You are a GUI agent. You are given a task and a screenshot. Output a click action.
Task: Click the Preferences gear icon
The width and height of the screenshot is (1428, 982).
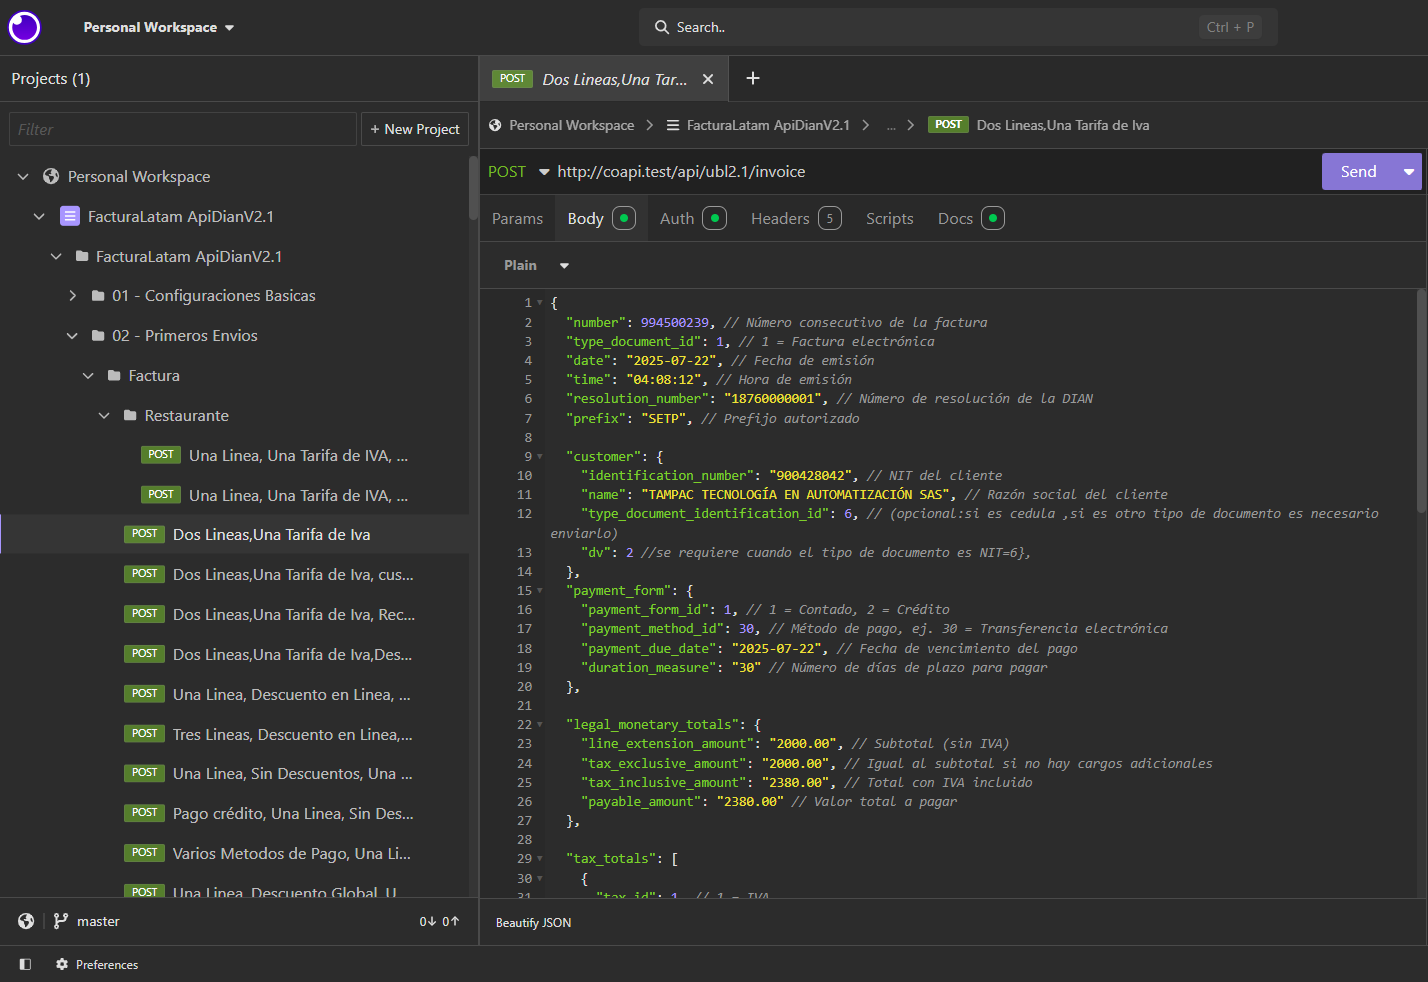click(x=62, y=964)
